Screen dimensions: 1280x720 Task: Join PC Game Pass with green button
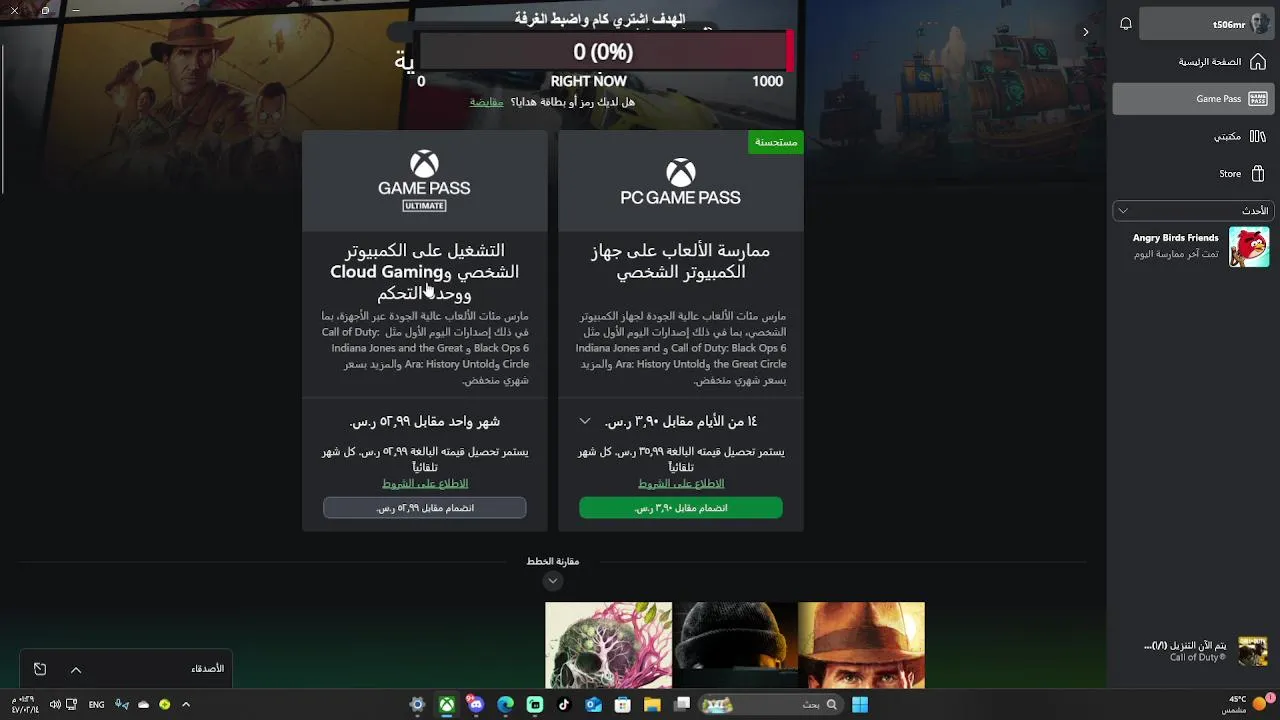coord(681,508)
